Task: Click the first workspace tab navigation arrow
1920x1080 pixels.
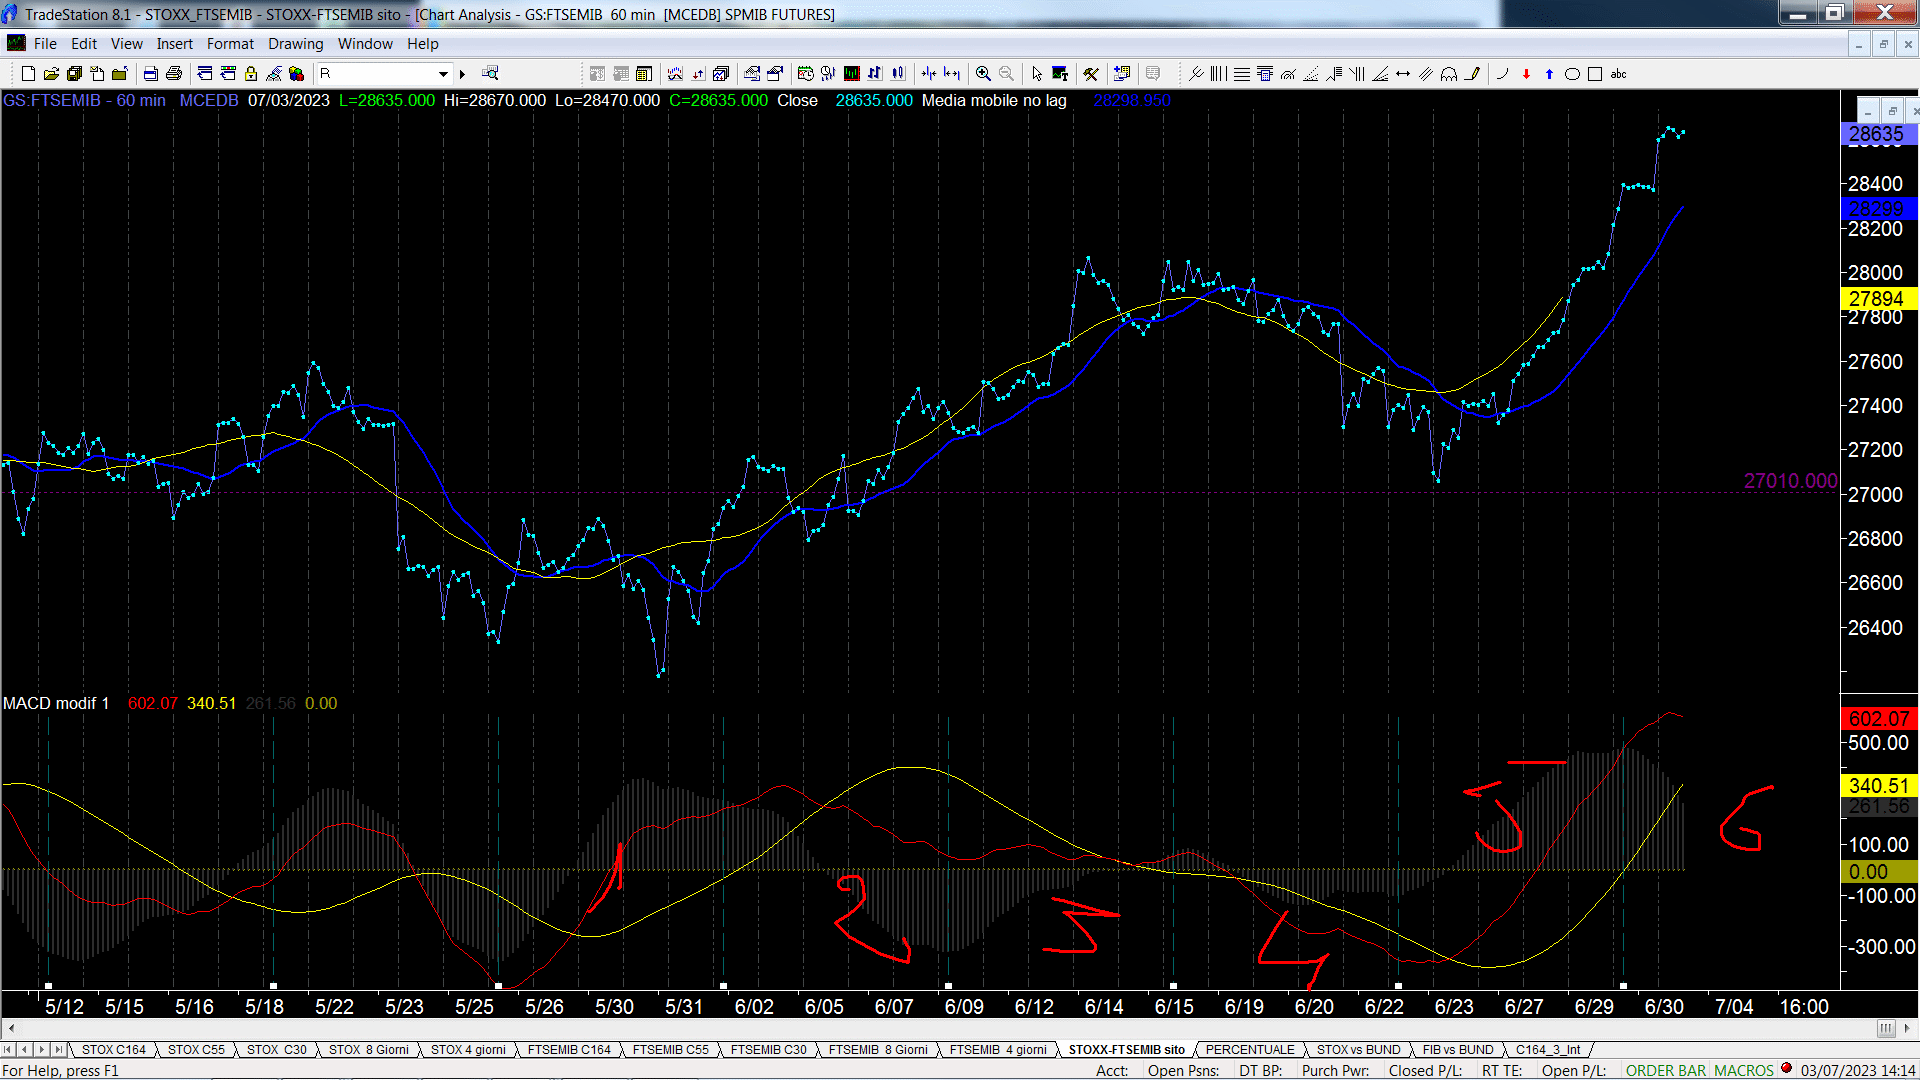Action: click(x=8, y=1050)
